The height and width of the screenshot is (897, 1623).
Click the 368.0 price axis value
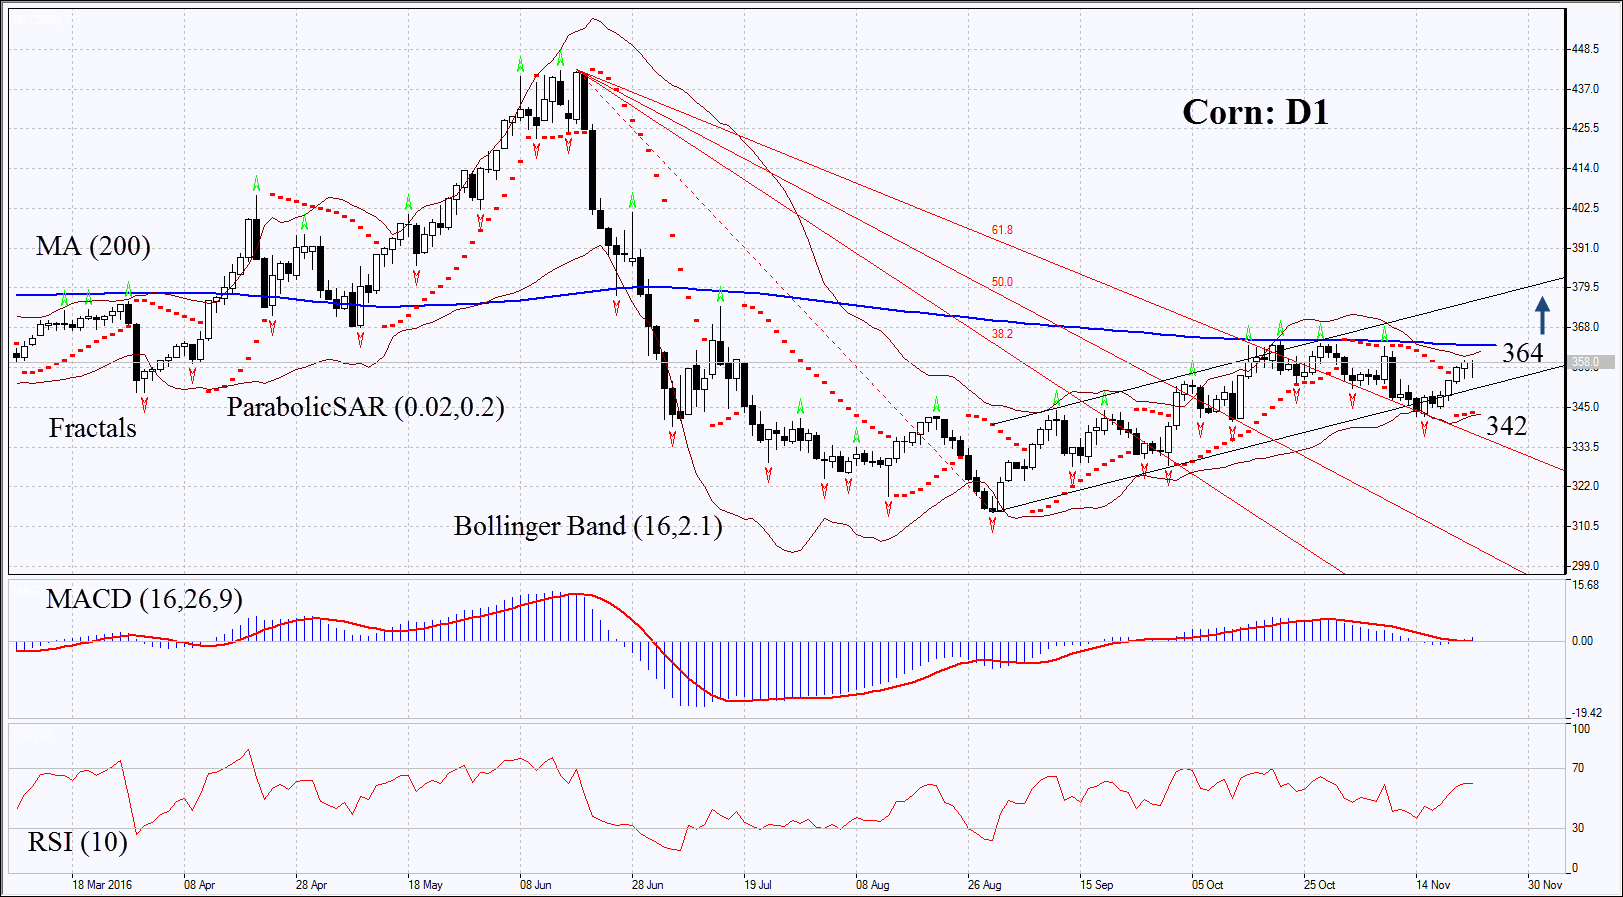(x=1585, y=327)
